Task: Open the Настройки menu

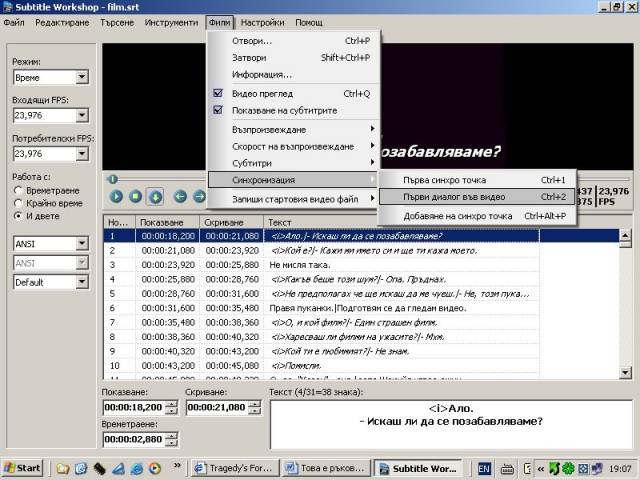Action: (262, 22)
